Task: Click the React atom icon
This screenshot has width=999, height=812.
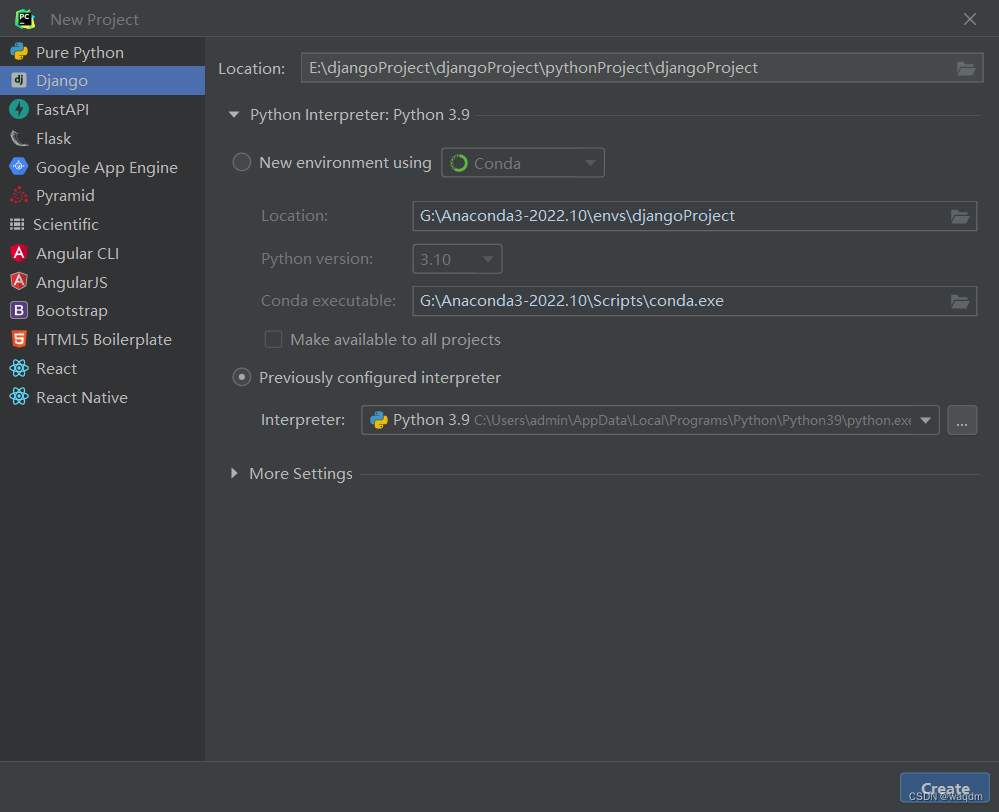Action: 19,368
